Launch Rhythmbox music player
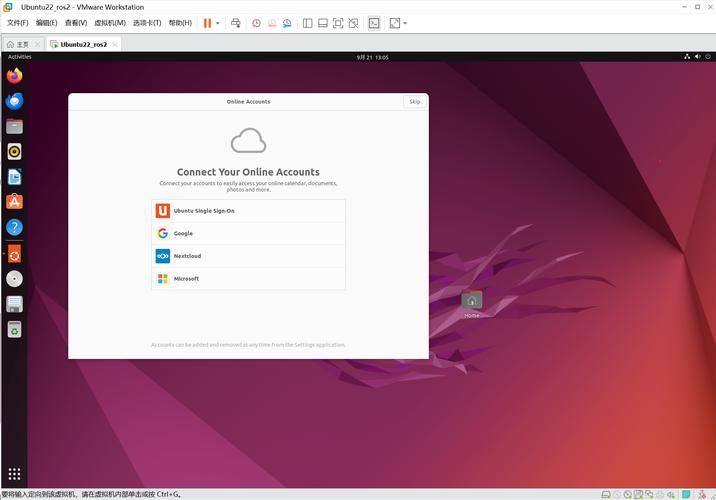This screenshot has height=500, width=716. 15,152
